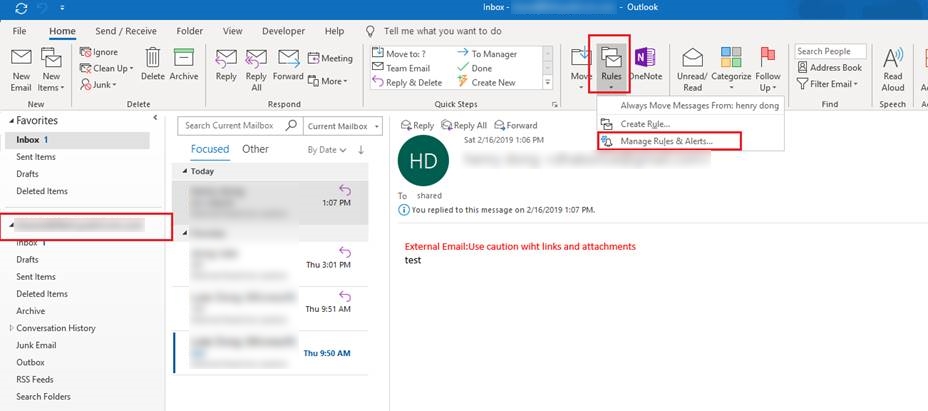Switch to the Other tab
This screenshot has height=411, width=928.
tap(255, 149)
